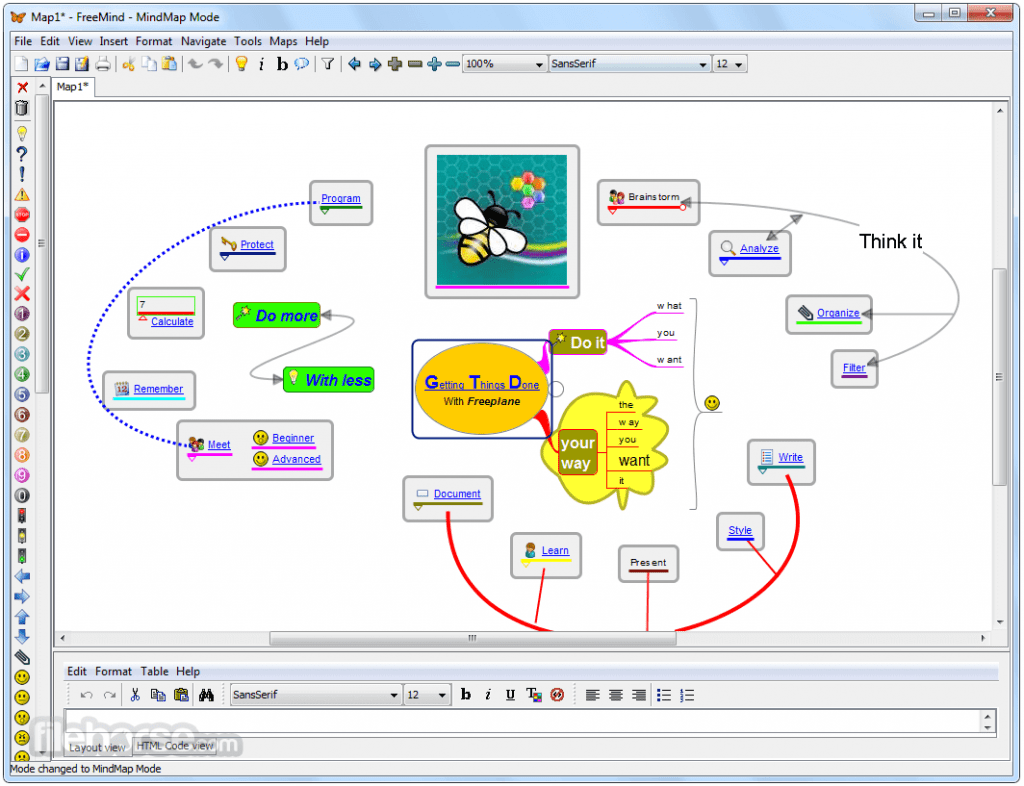This screenshot has width=1024, height=786.
Task: Add the paperclip attachment icon from the sidebar
Action: coord(22,657)
